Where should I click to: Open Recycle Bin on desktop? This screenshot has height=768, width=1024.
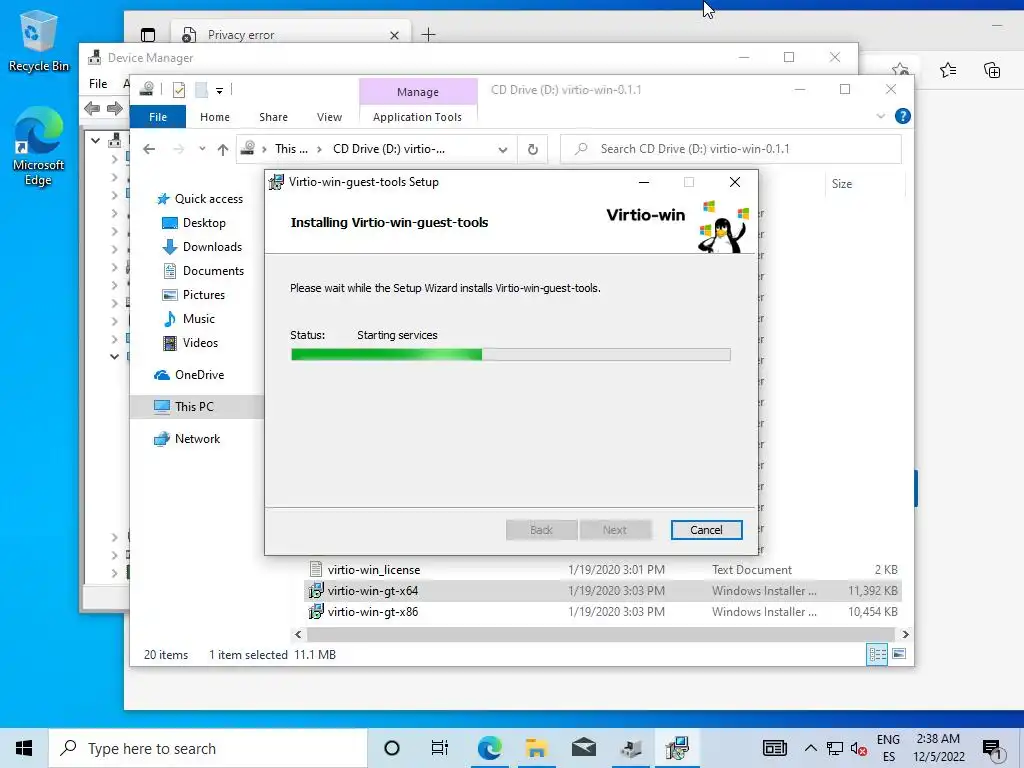[x=39, y=40]
